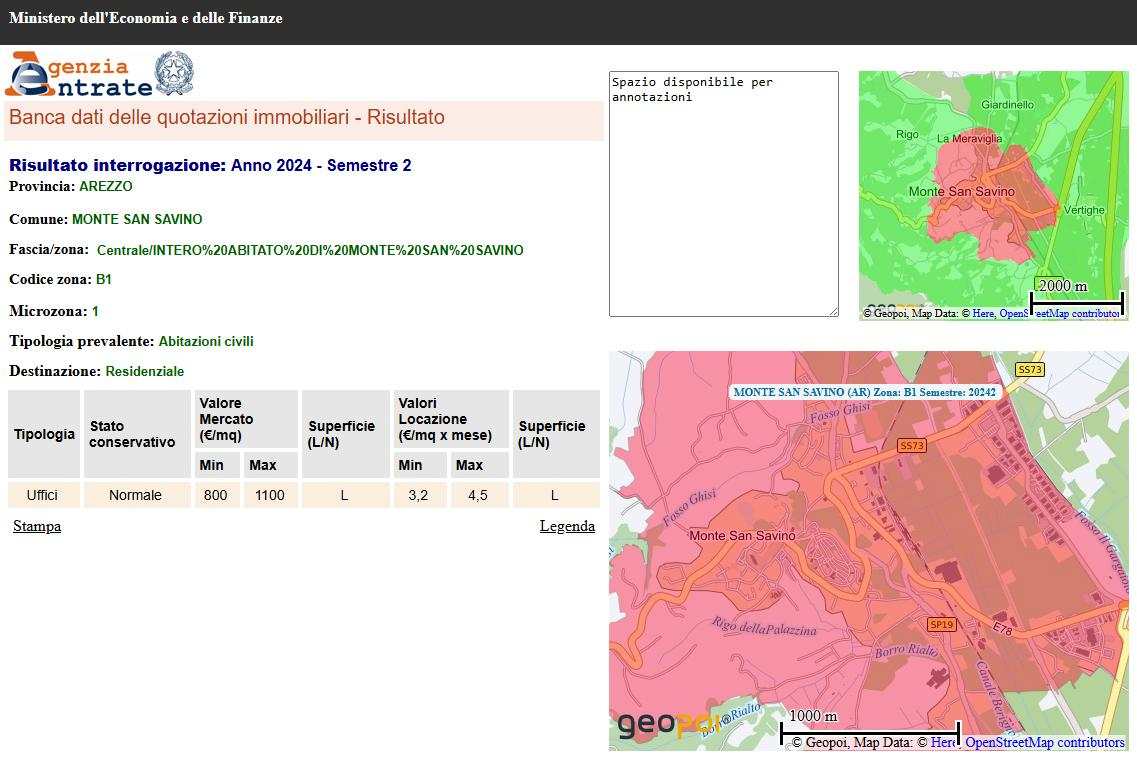Grab the annotation box resize handle
The width and height of the screenshot is (1137, 761).
tap(833, 311)
